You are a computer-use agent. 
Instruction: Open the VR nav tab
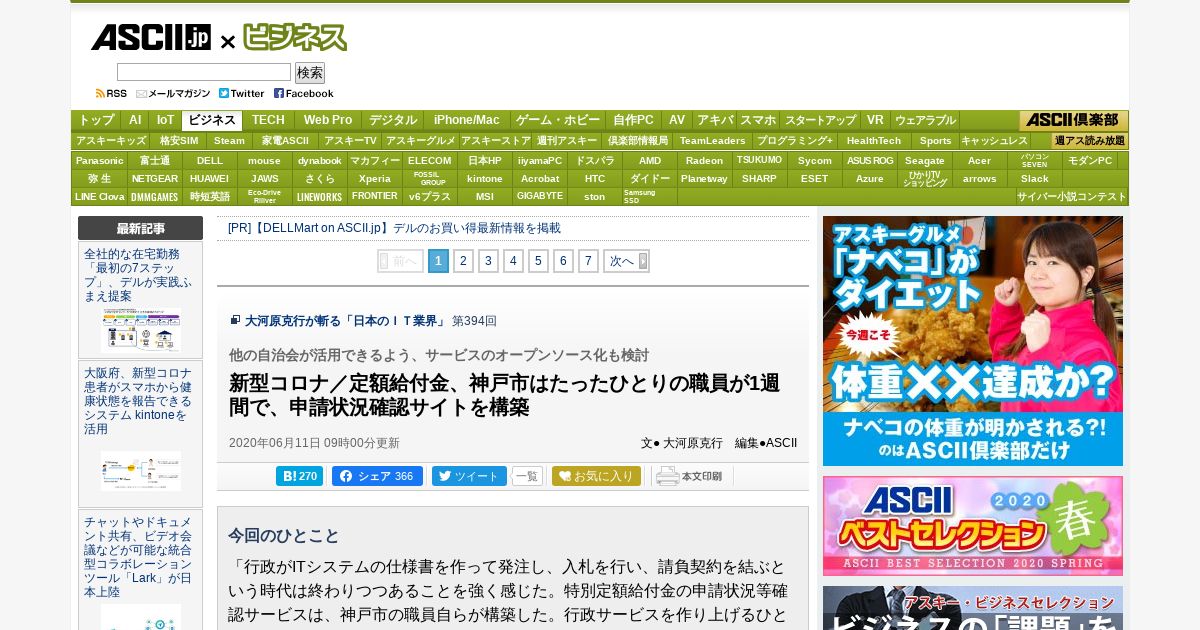875,120
